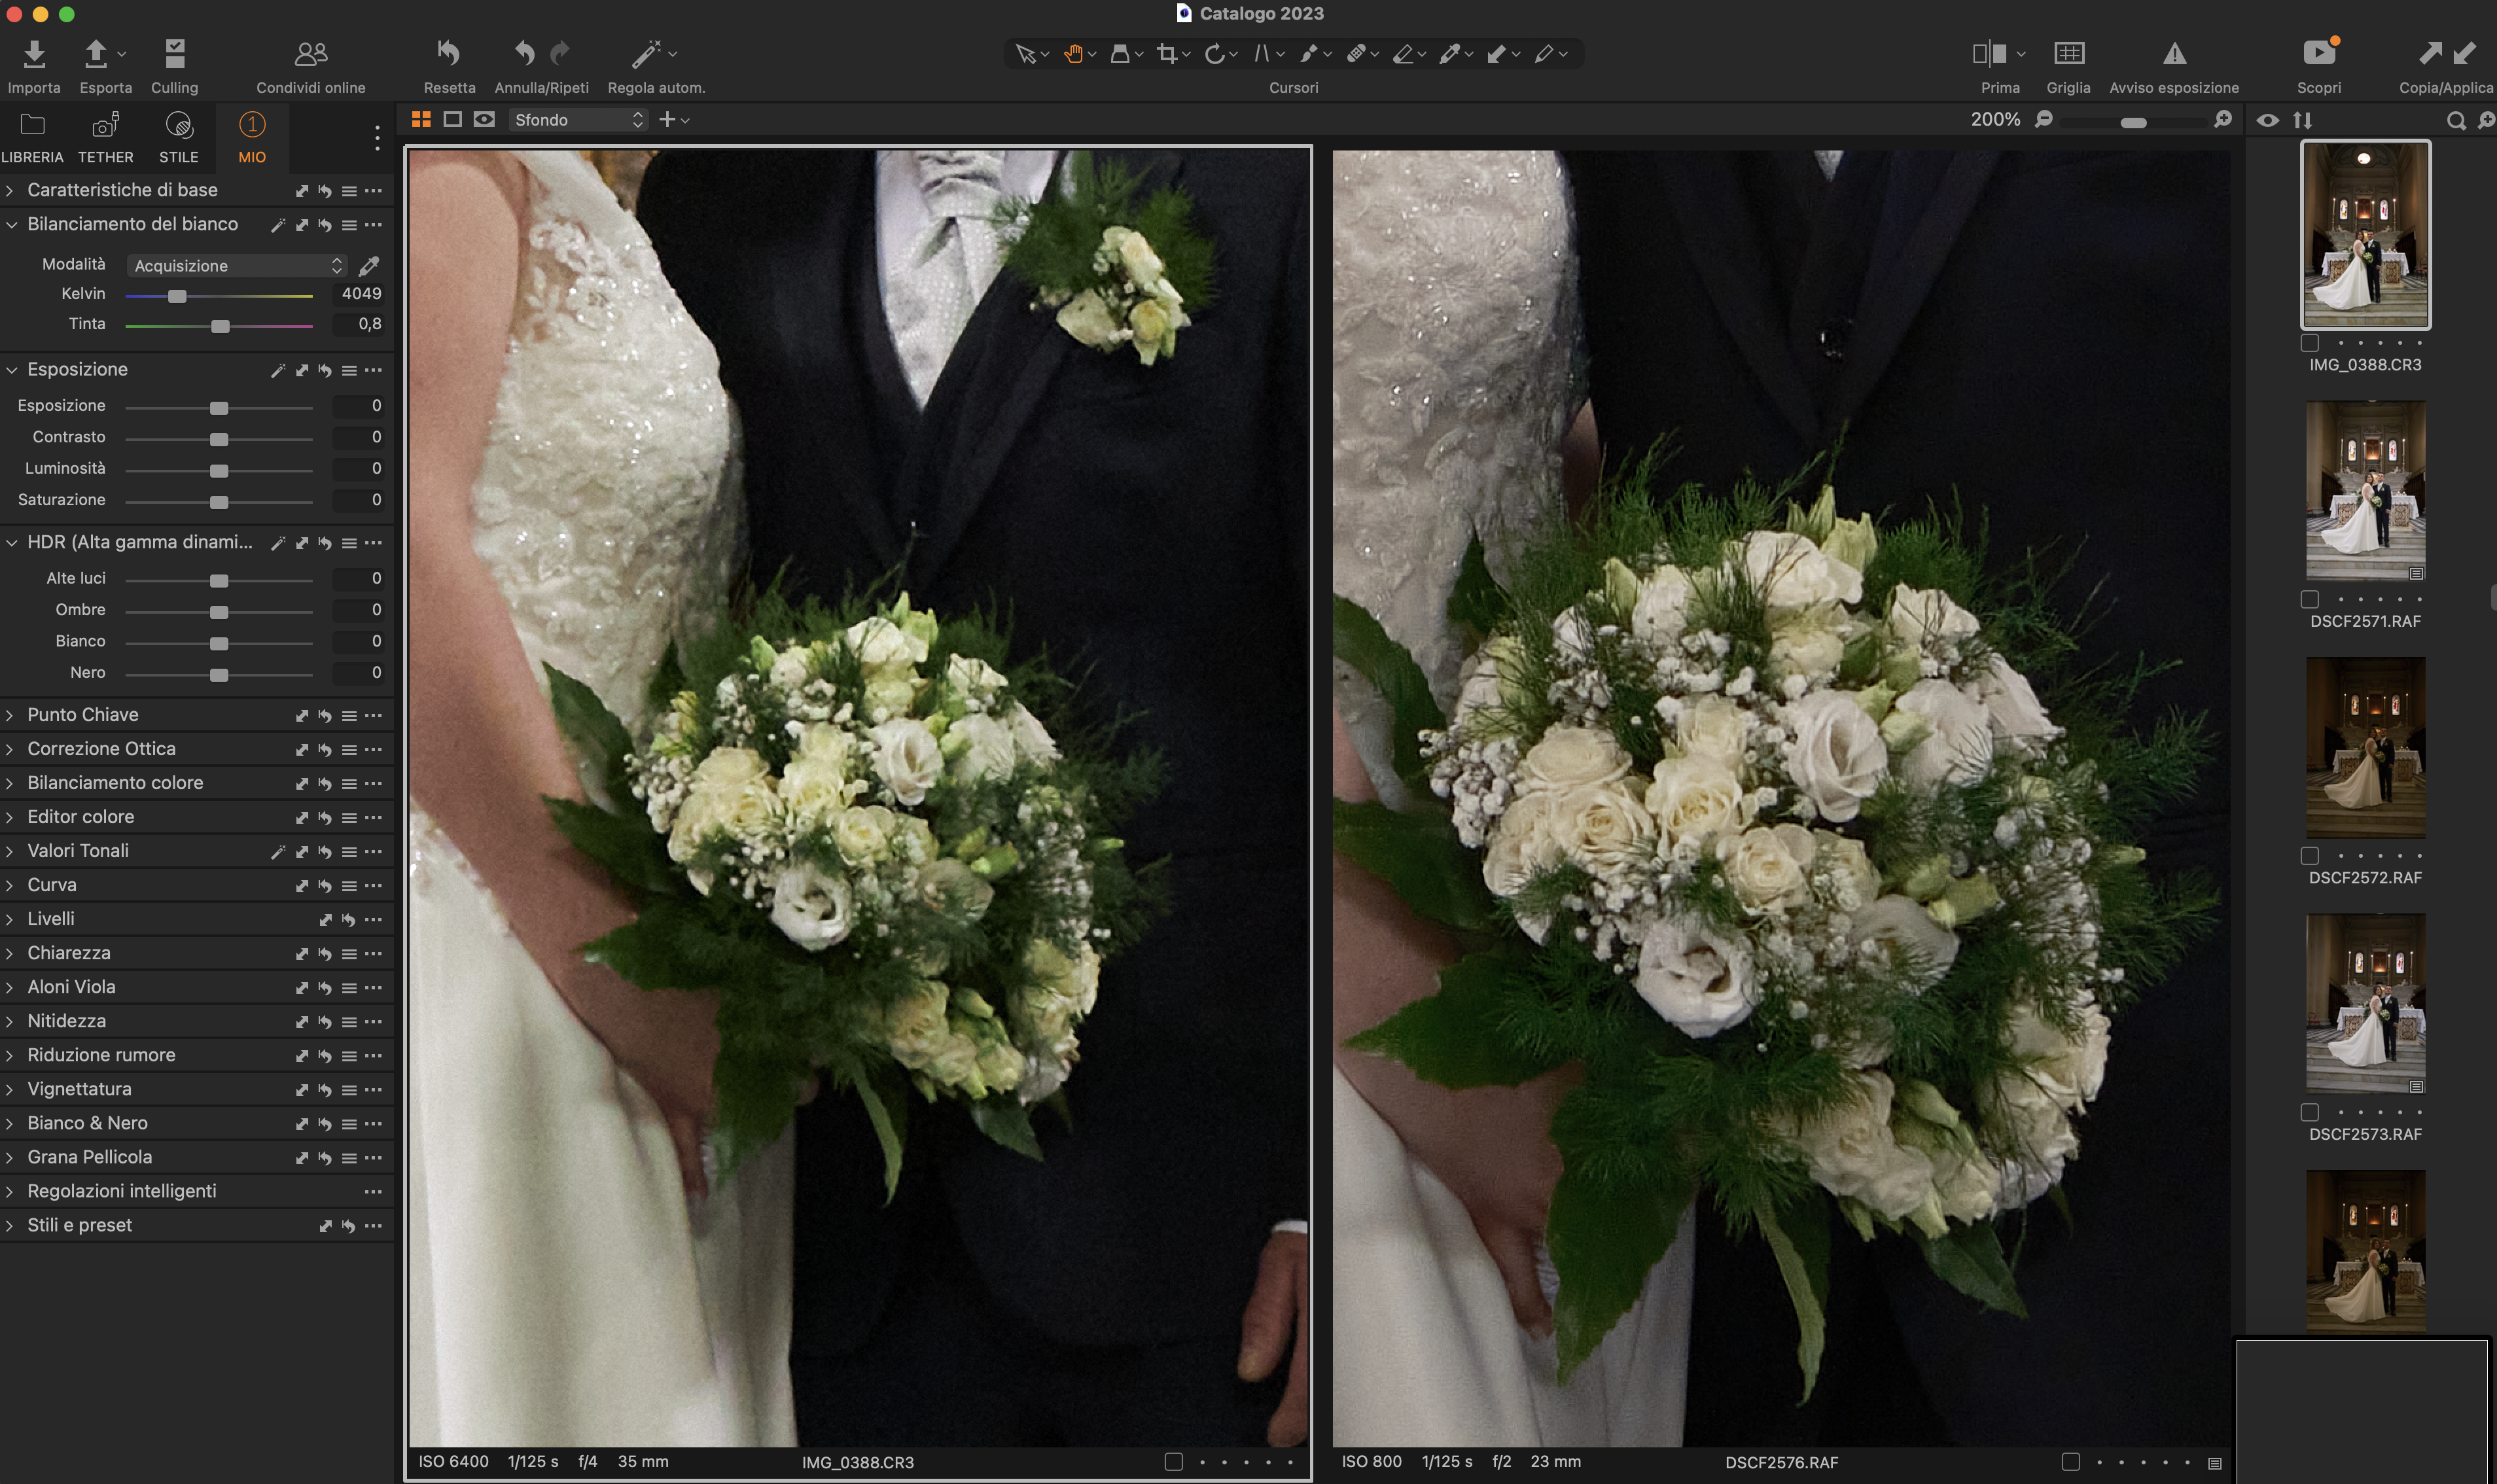Tick checkbox in IMG_0388.CR3 viewer footer
This screenshot has height=1484, width=2497.
pos(1174,1462)
